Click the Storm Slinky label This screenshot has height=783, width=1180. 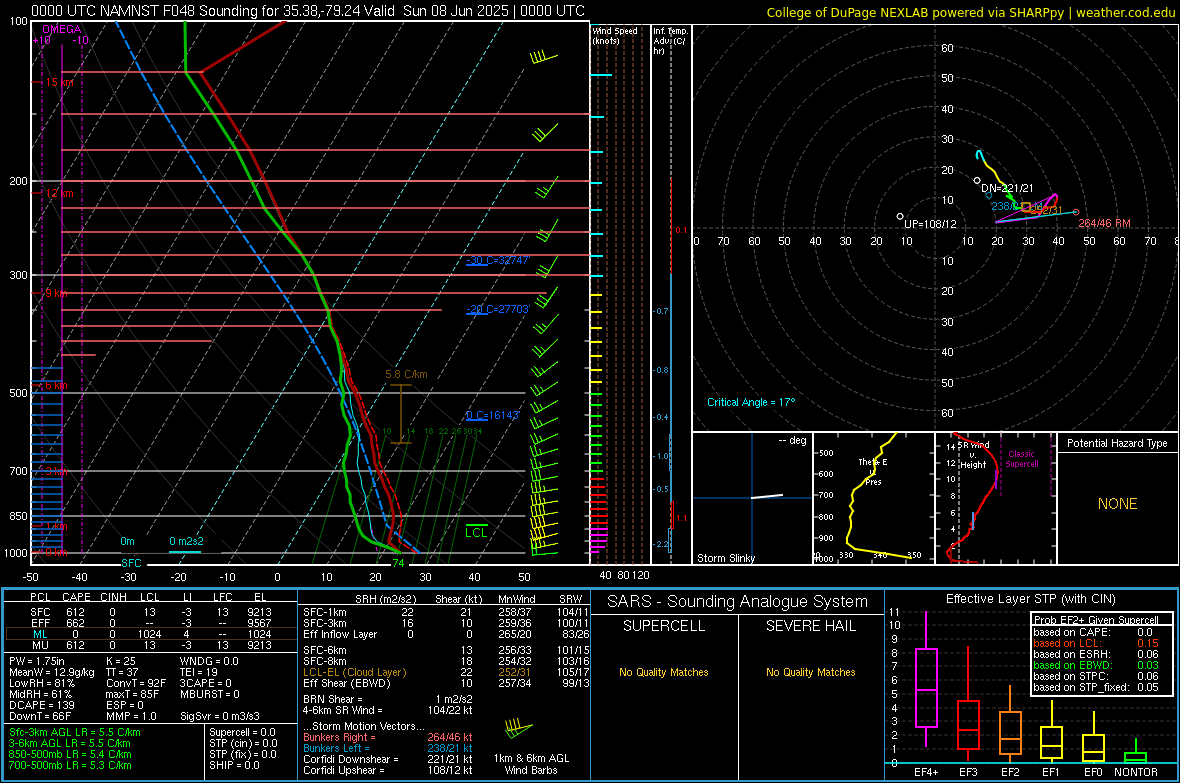[x=725, y=558]
